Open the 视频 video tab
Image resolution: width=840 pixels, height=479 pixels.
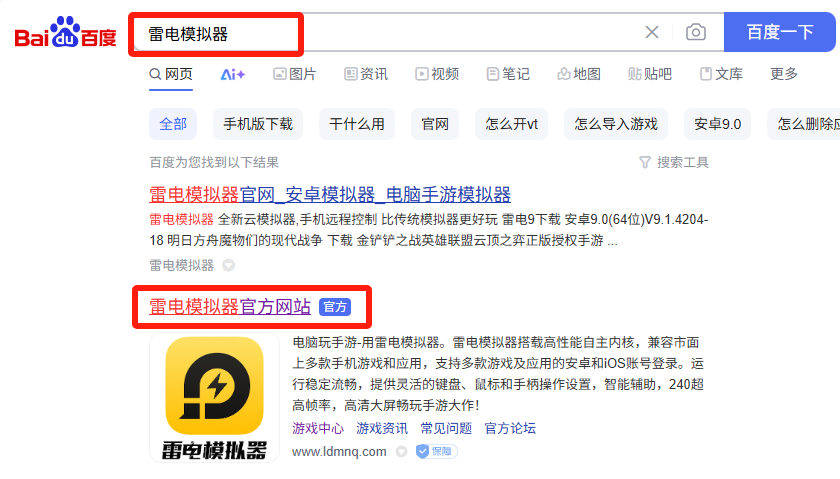[x=437, y=74]
